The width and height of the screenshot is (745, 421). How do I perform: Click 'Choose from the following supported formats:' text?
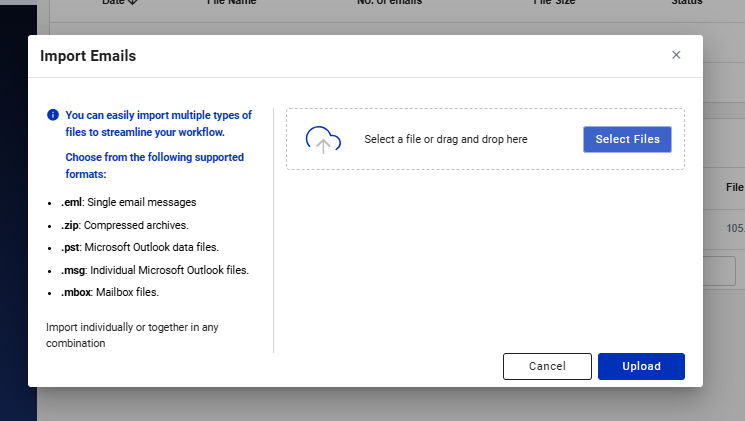[154, 166]
